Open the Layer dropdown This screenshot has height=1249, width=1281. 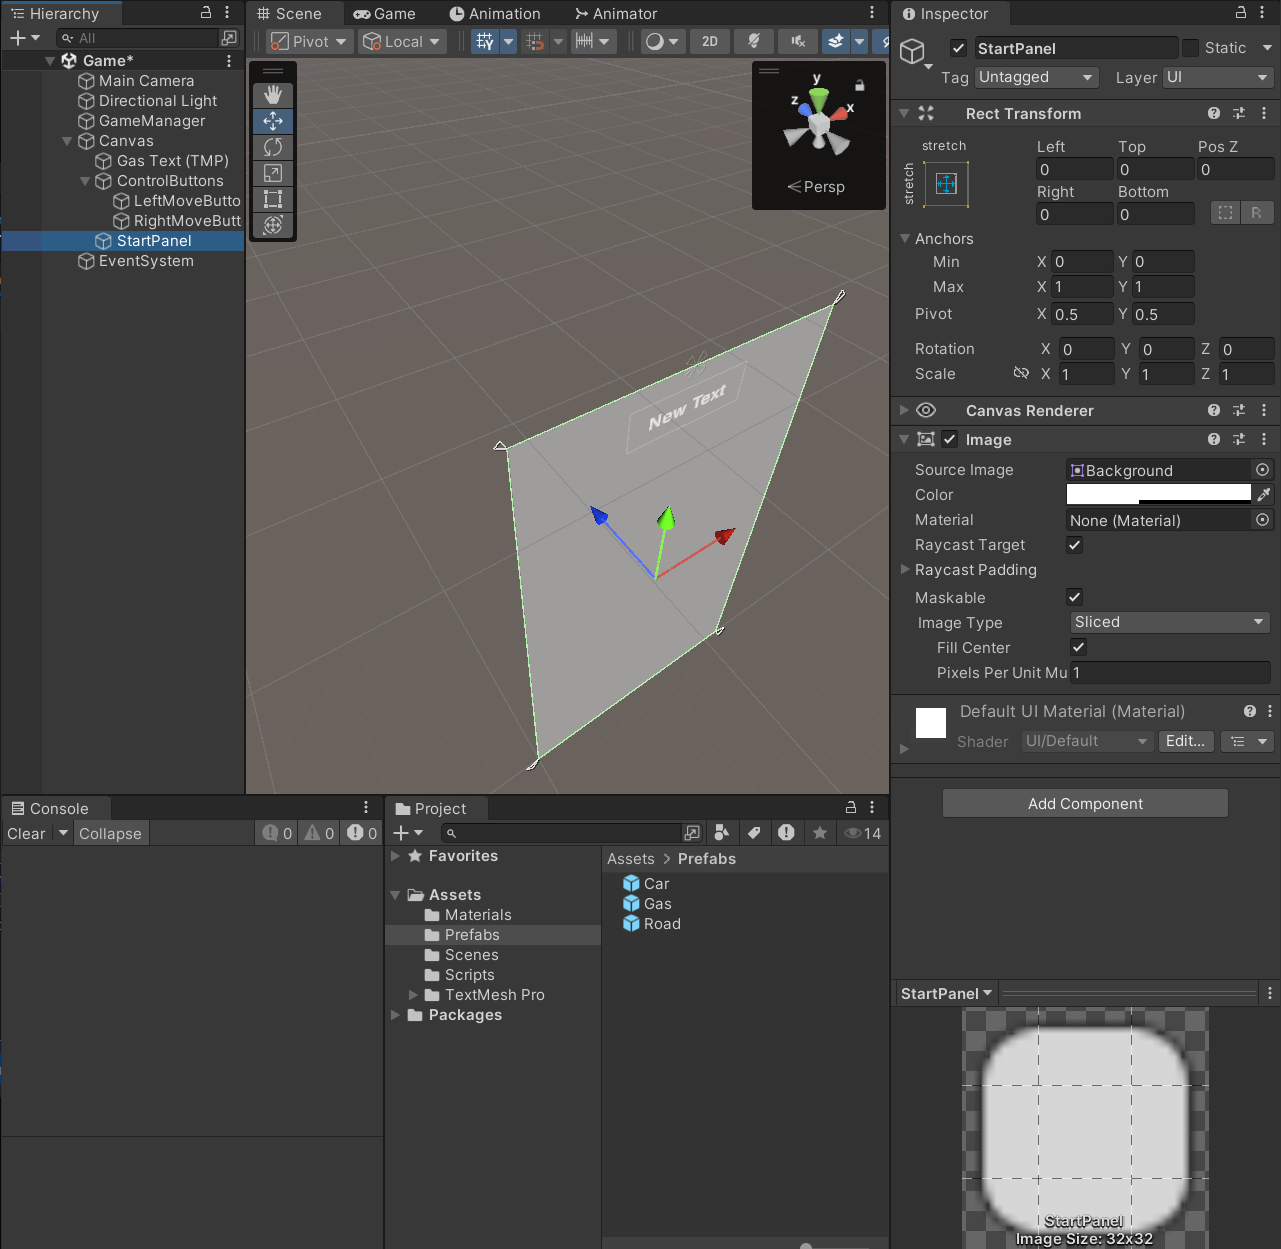point(1218,77)
